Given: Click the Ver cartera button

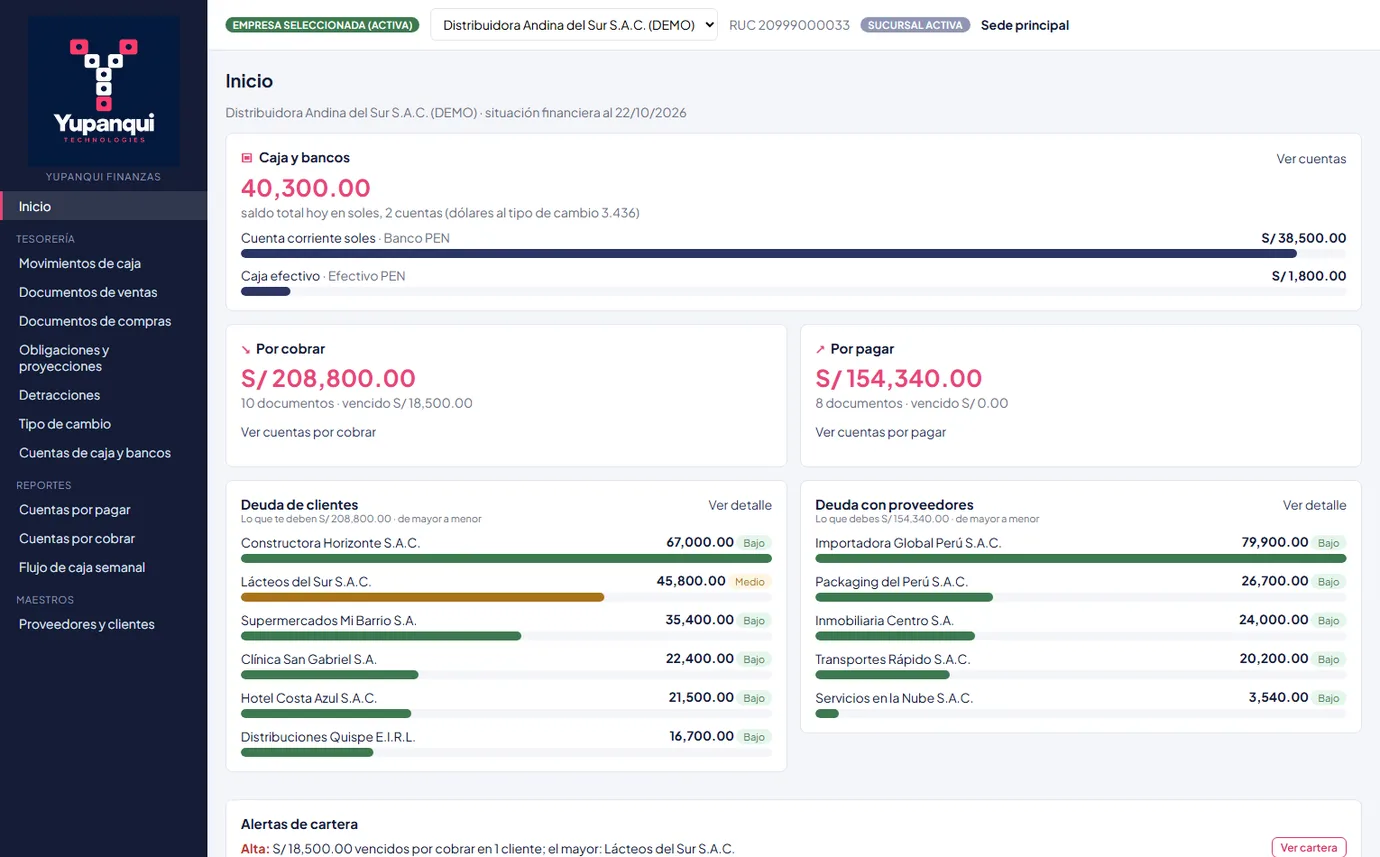Looking at the screenshot, I should (x=1309, y=847).
